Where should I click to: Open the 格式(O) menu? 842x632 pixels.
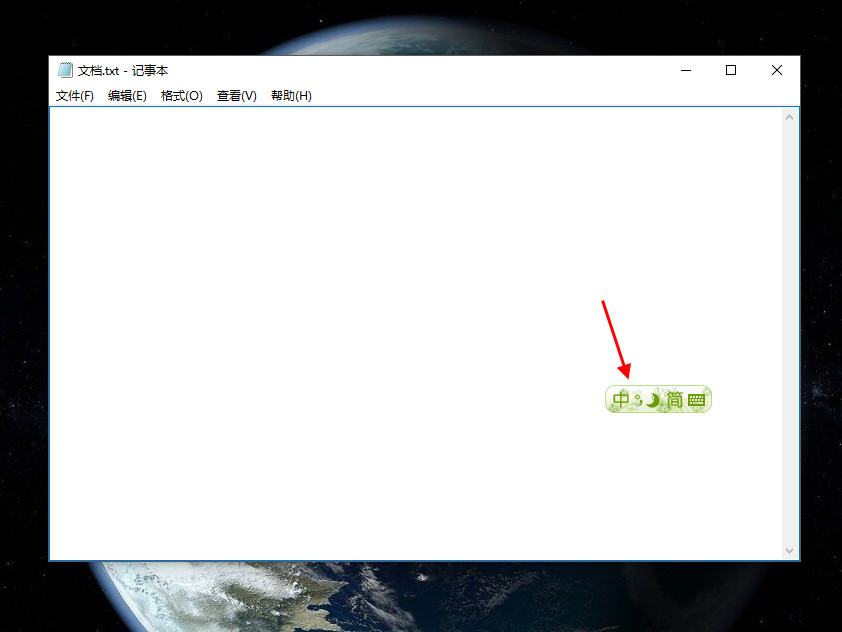tap(182, 96)
